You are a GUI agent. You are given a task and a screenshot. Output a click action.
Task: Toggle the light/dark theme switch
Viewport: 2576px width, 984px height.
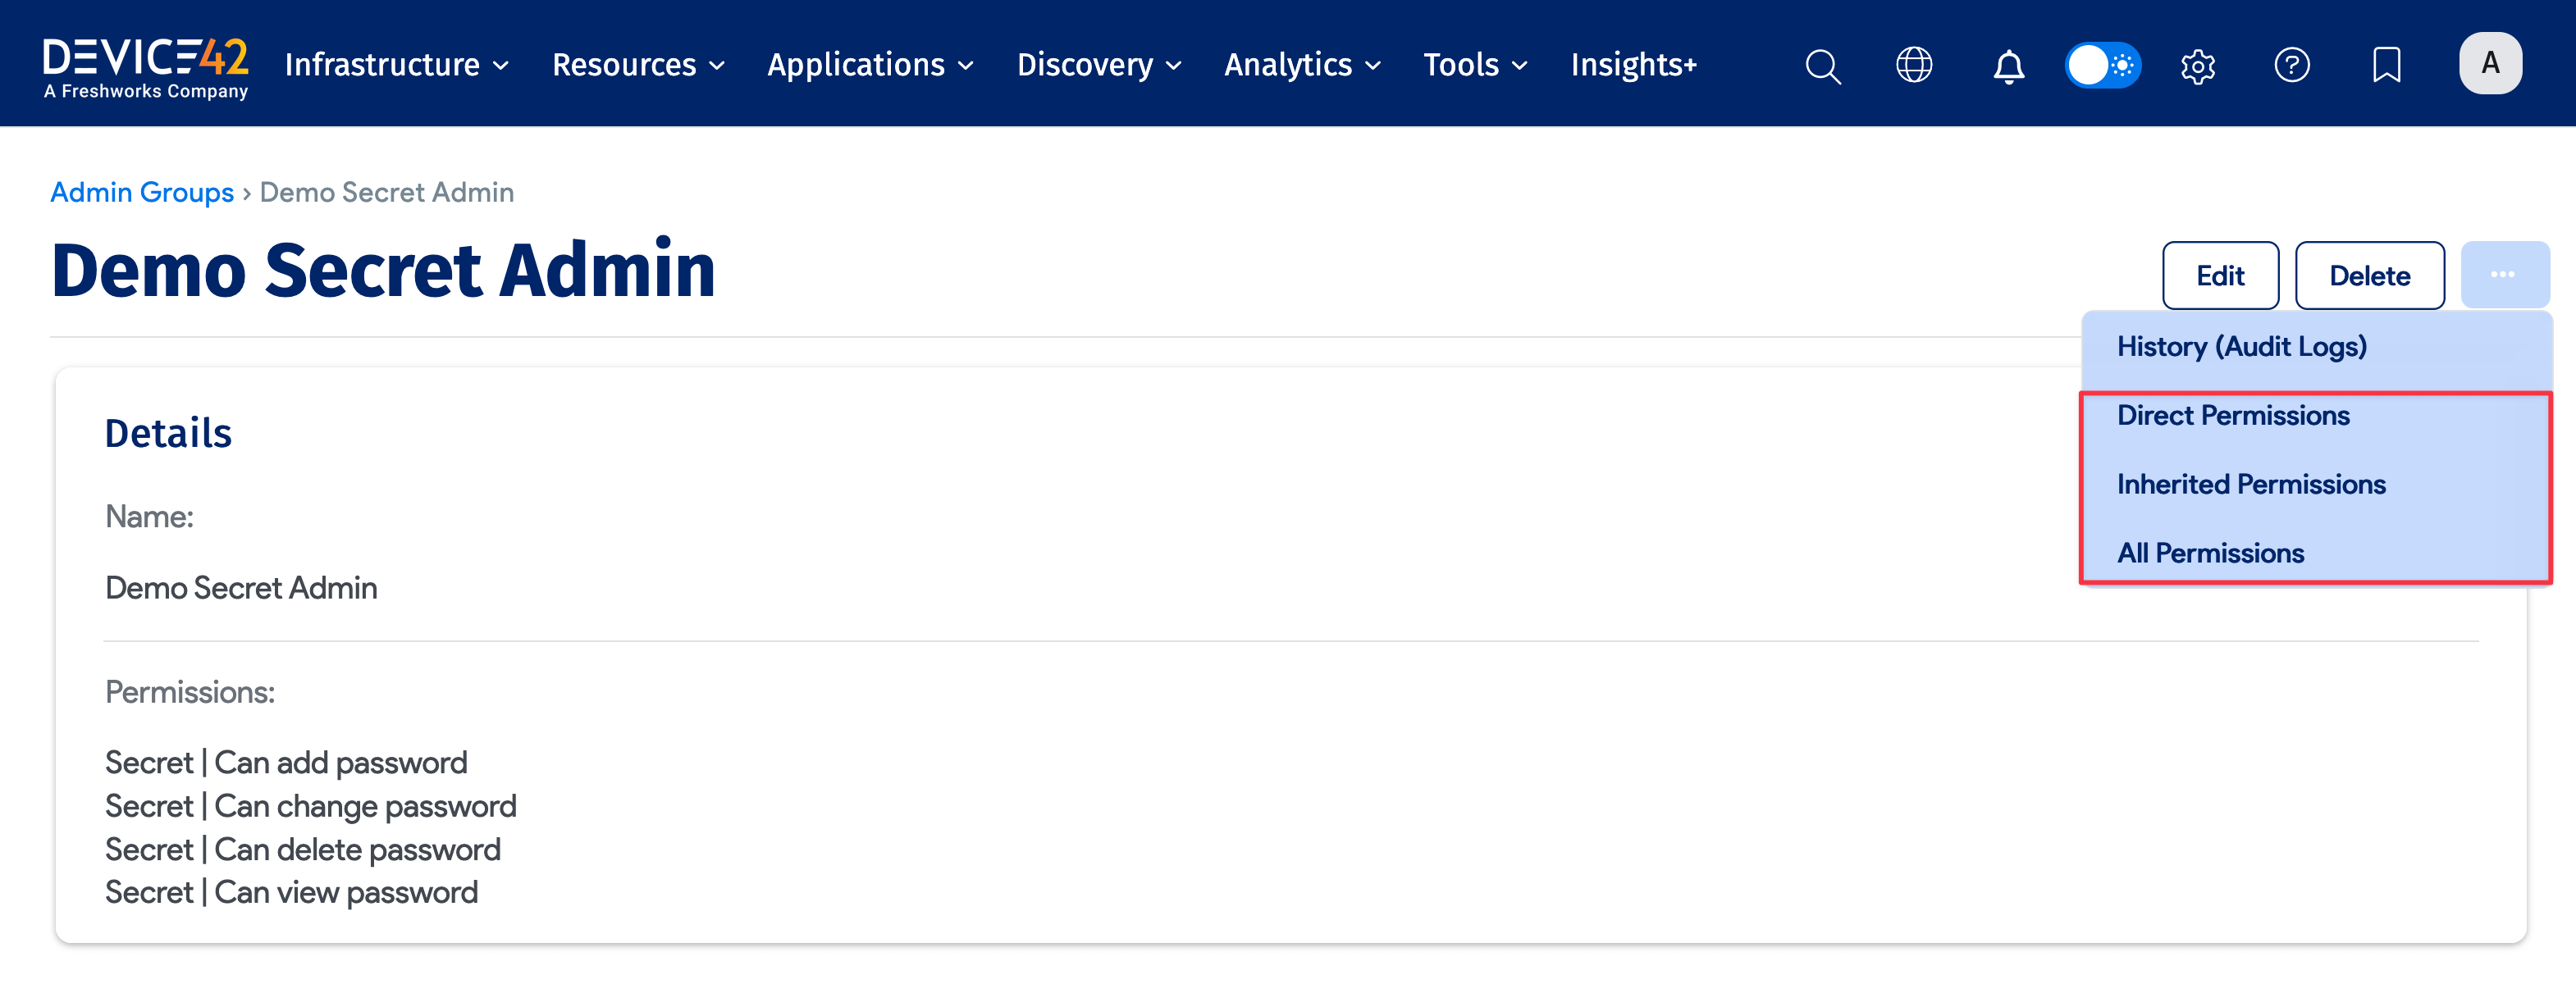(2102, 65)
